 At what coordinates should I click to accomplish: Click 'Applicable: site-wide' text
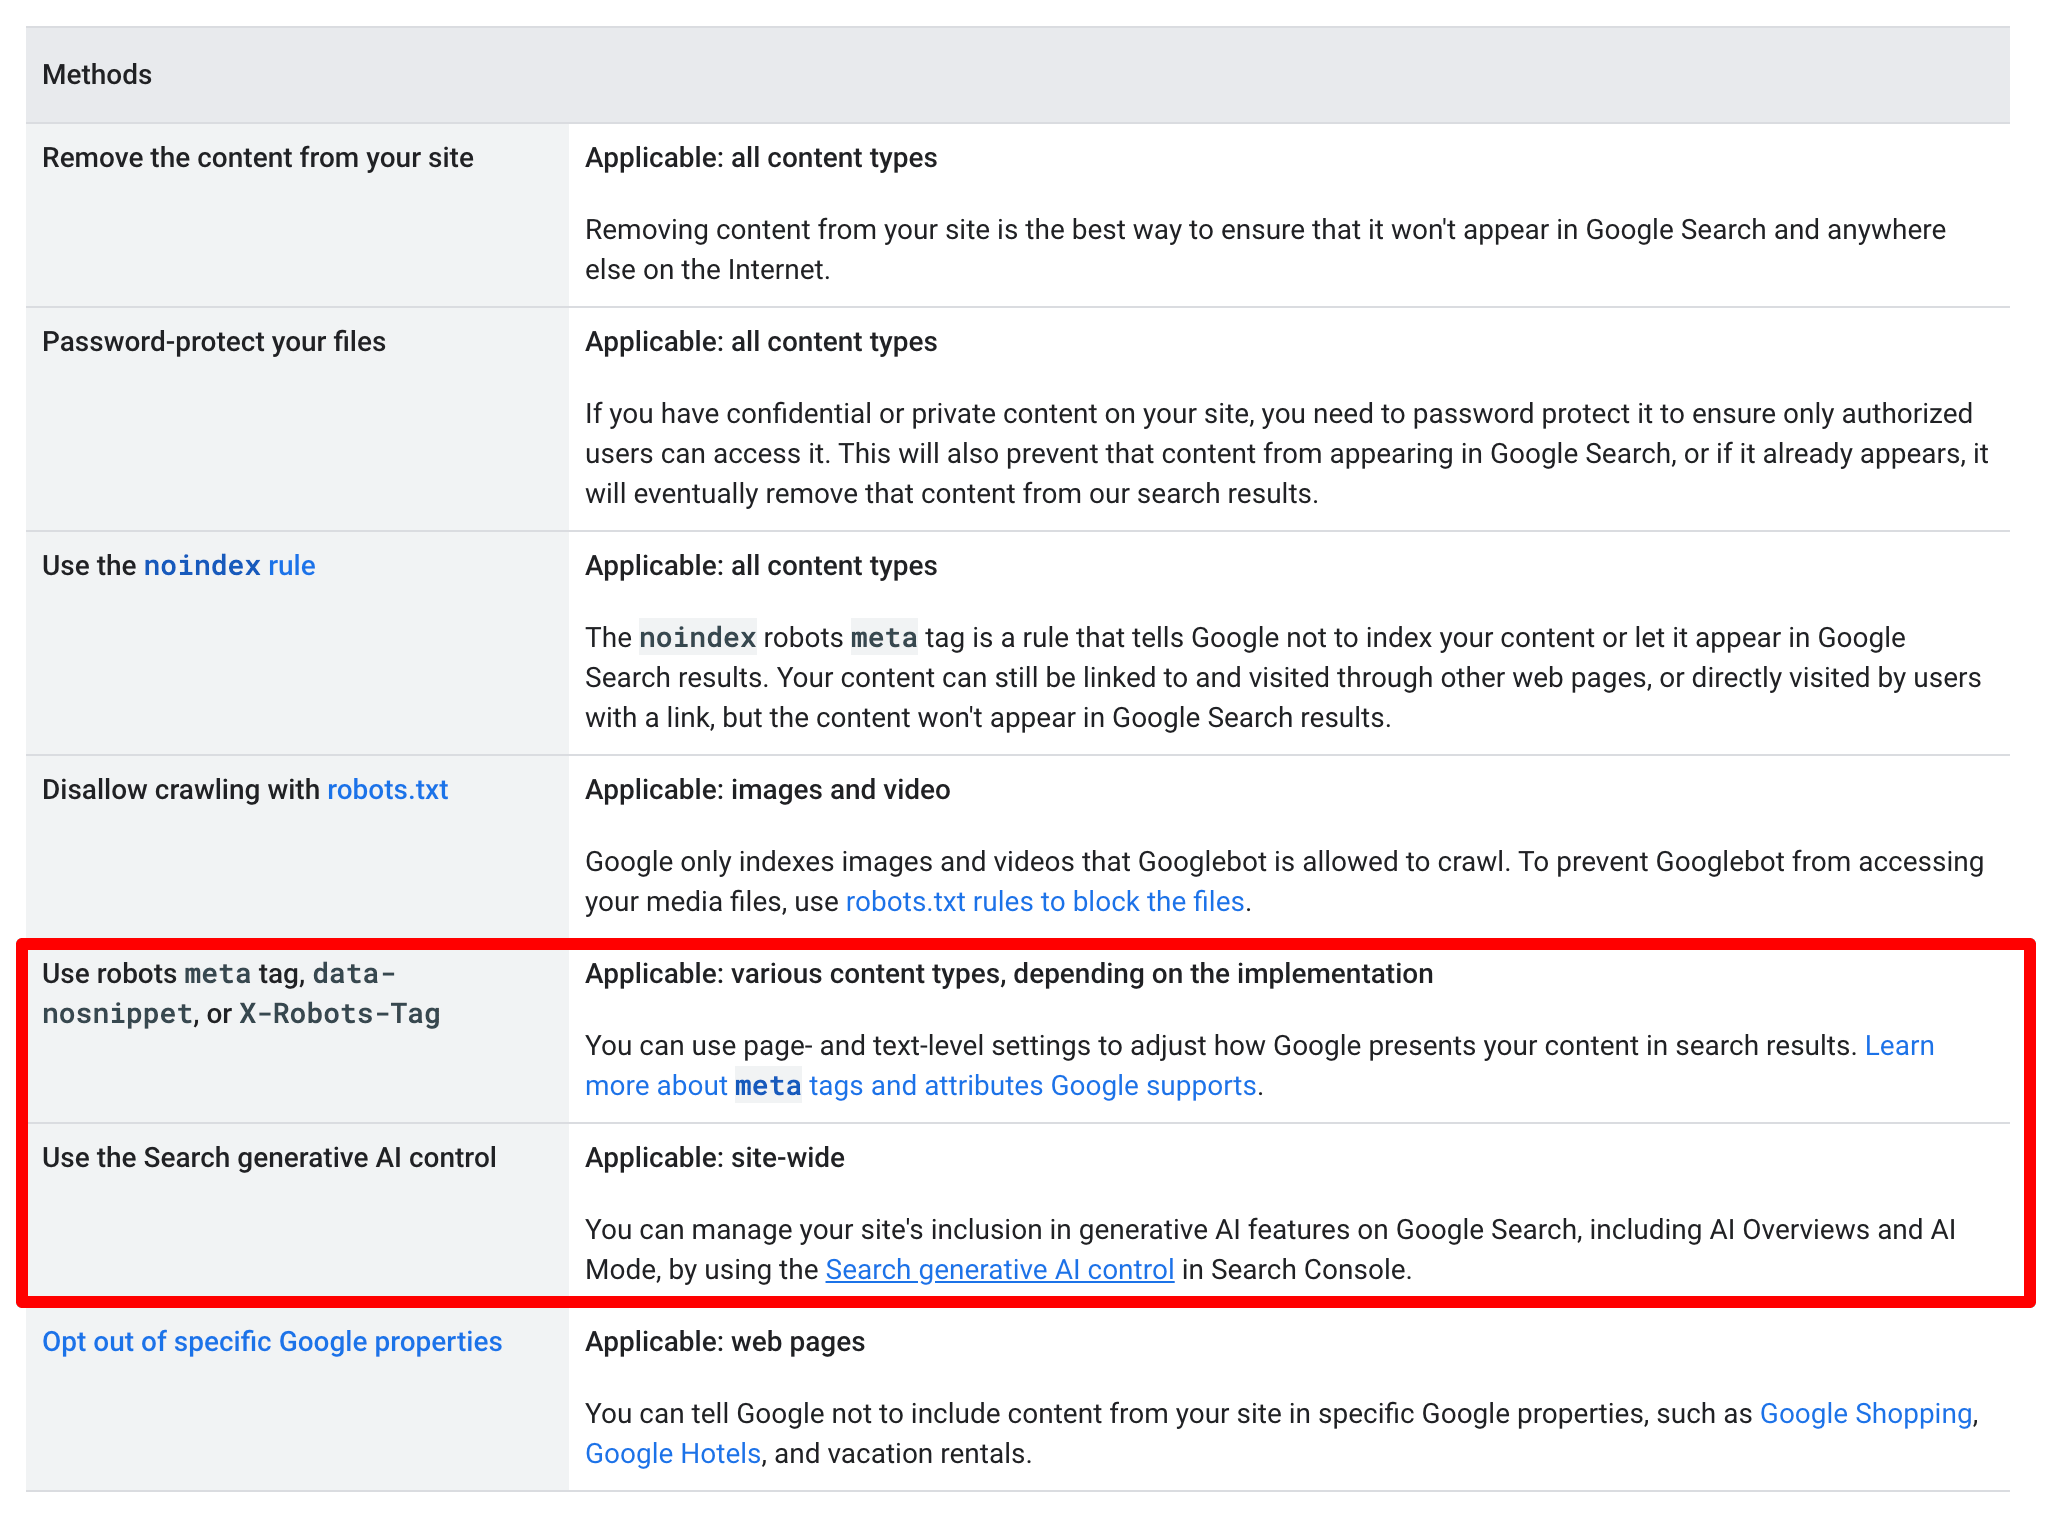[x=715, y=1158]
